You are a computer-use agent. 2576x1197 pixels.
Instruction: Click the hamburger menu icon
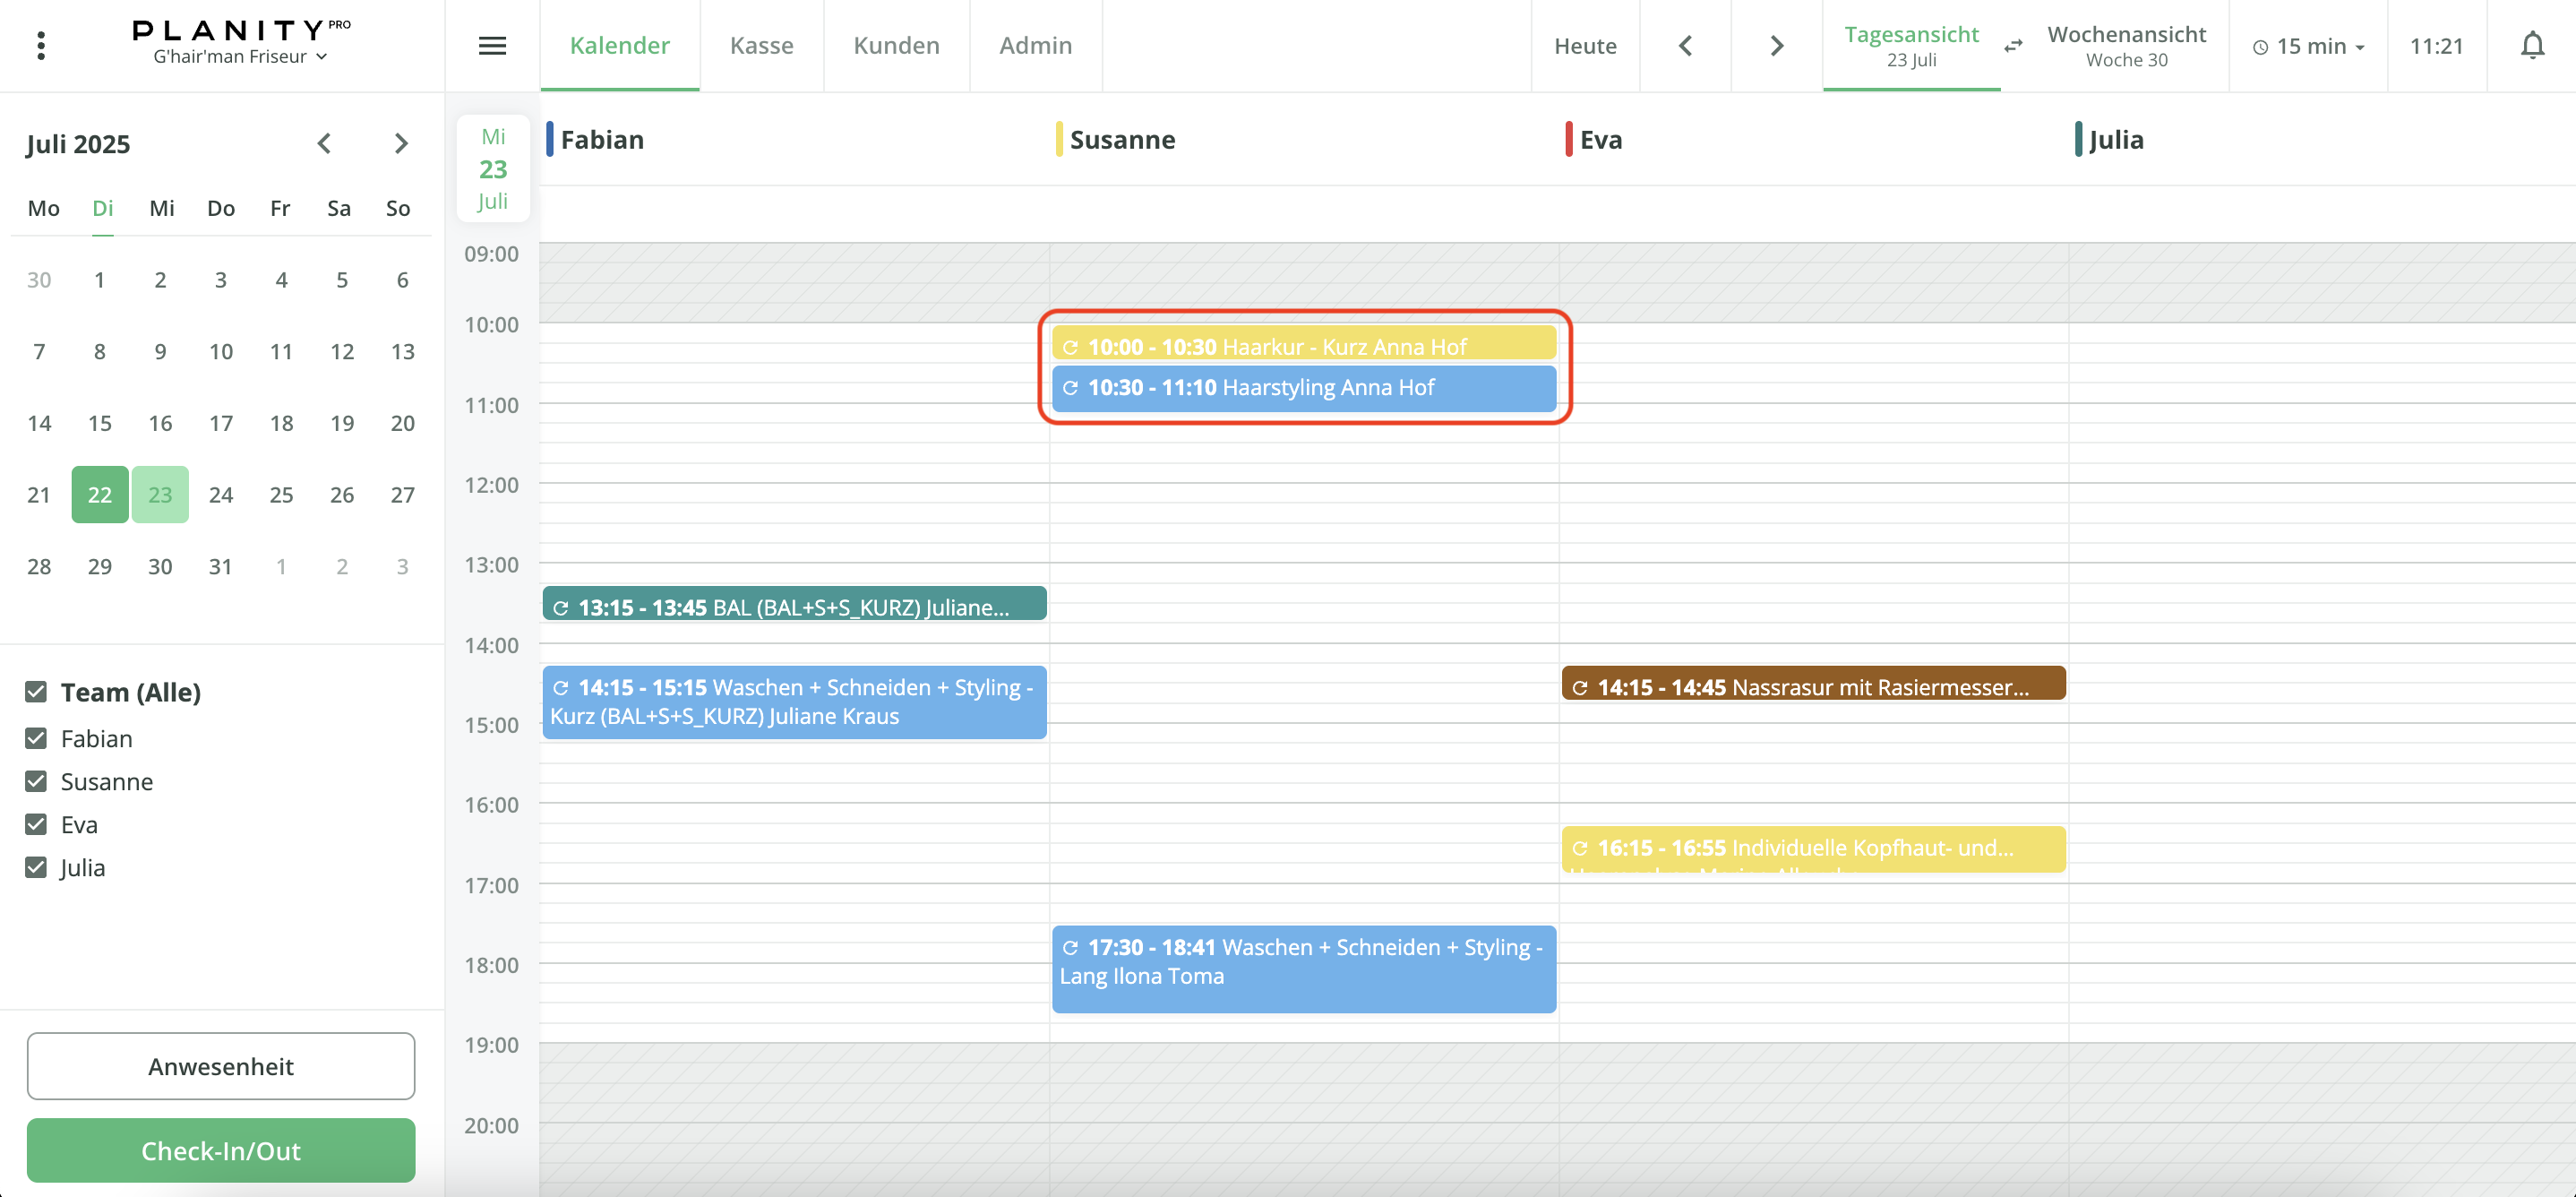pyautogui.click(x=492, y=46)
